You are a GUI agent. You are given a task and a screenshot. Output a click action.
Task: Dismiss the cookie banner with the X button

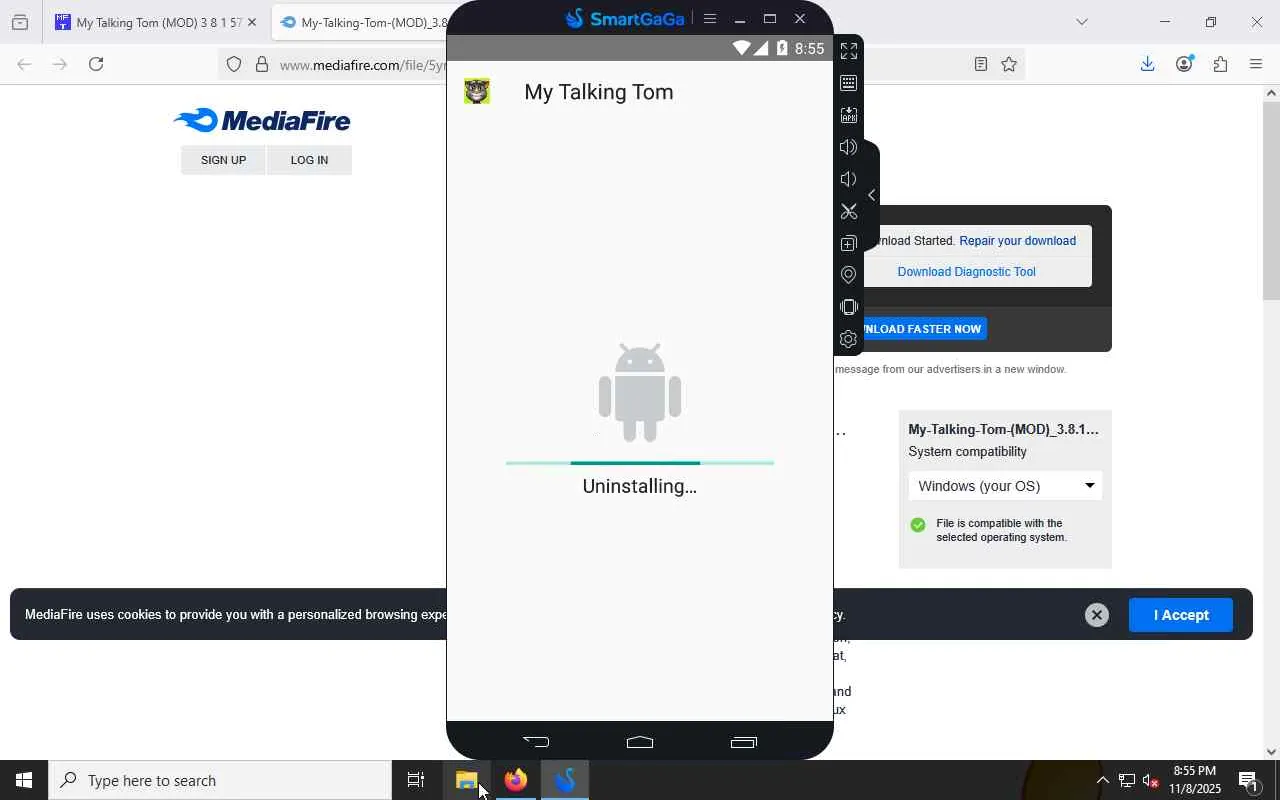tap(1097, 615)
